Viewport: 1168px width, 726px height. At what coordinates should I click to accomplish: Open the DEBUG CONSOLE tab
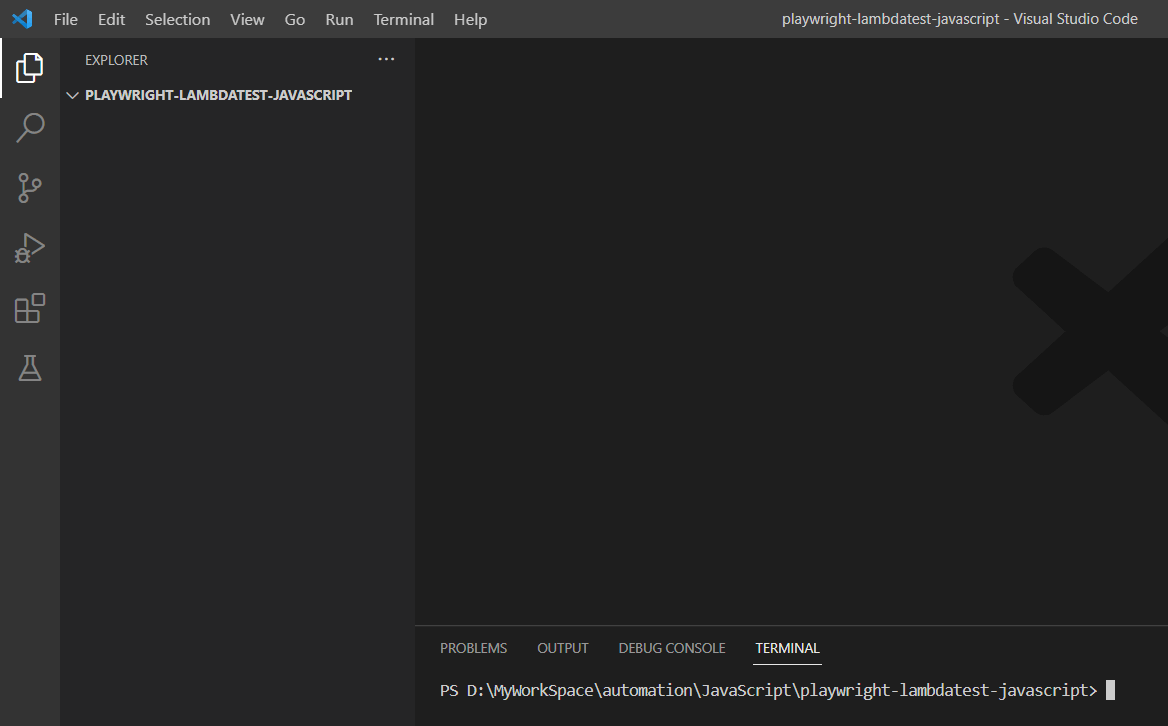pos(671,648)
